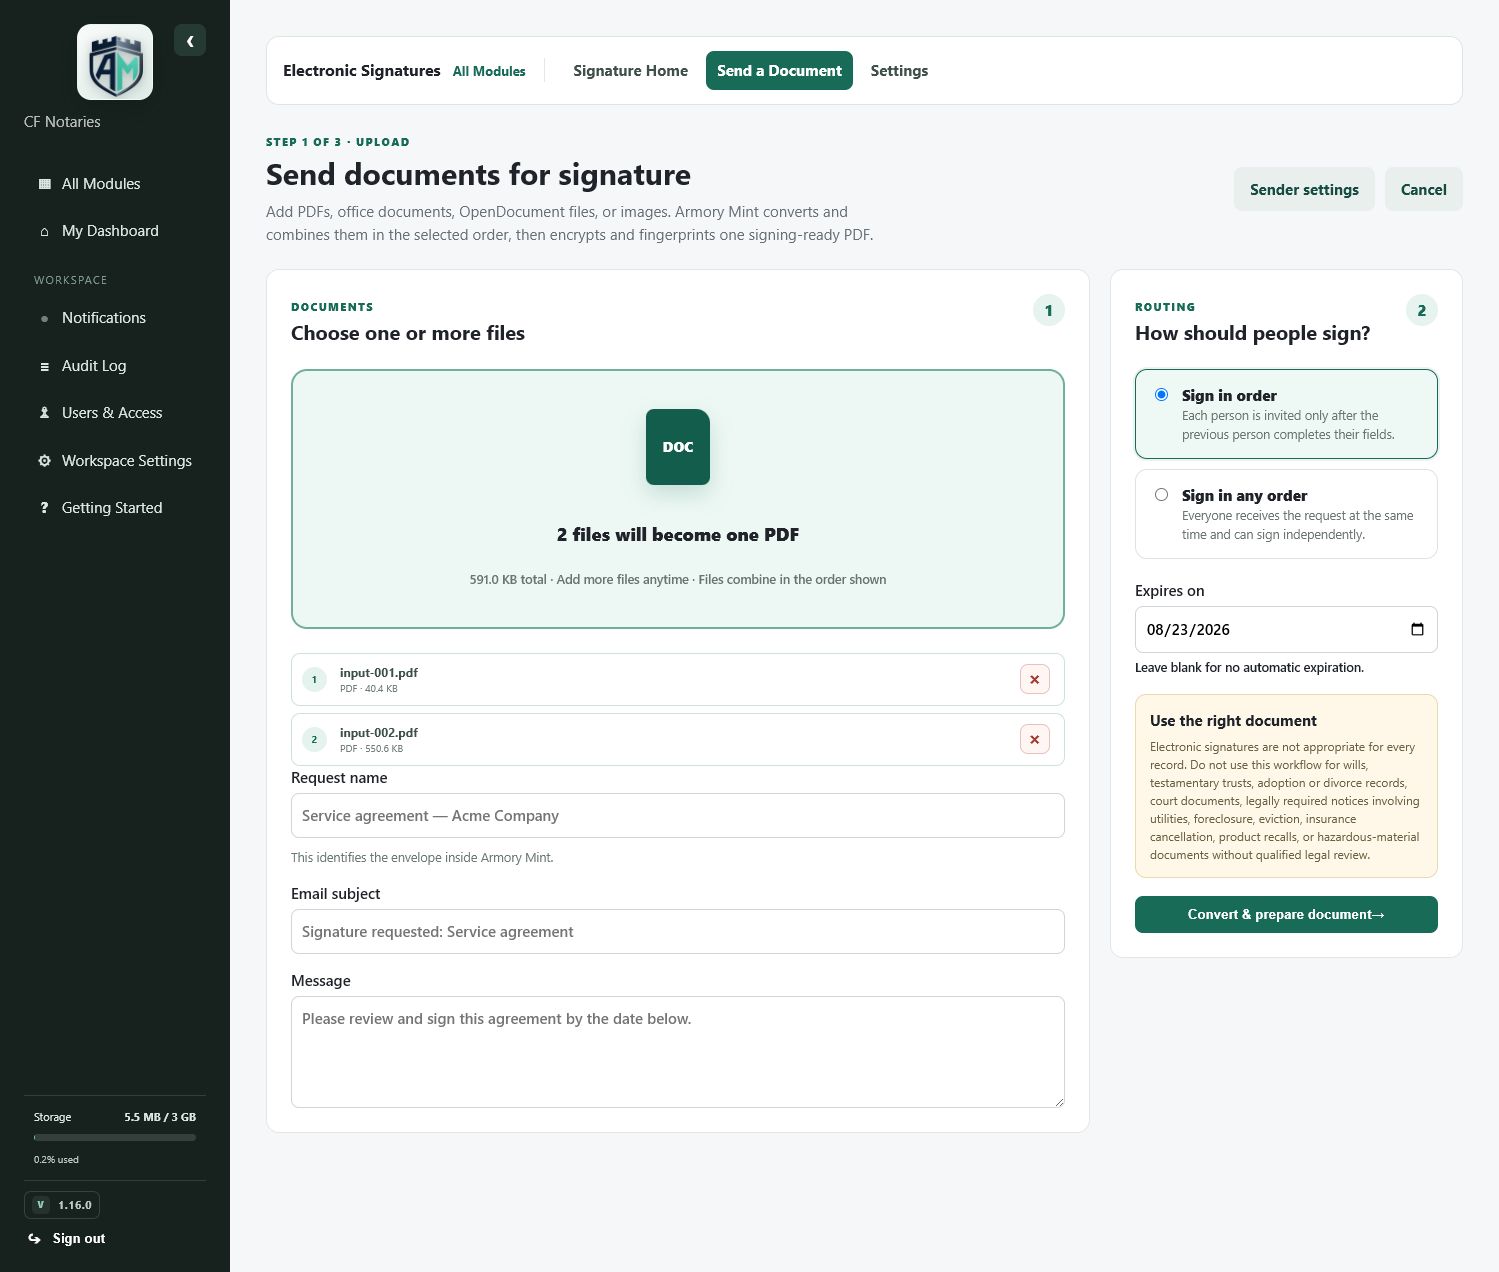Select the Sign in order radio button
The image size is (1499, 1272).
coord(1161,395)
